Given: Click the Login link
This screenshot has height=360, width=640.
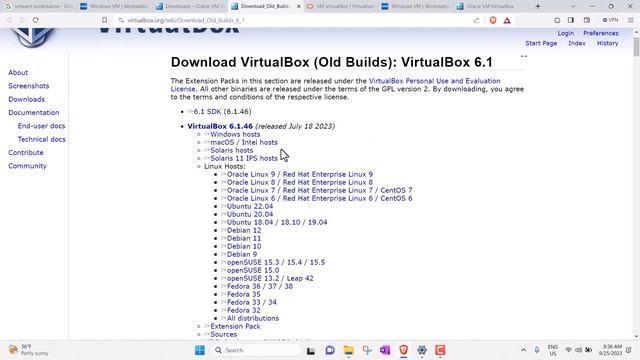Looking at the screenshot, I should [x=565, y=33].
